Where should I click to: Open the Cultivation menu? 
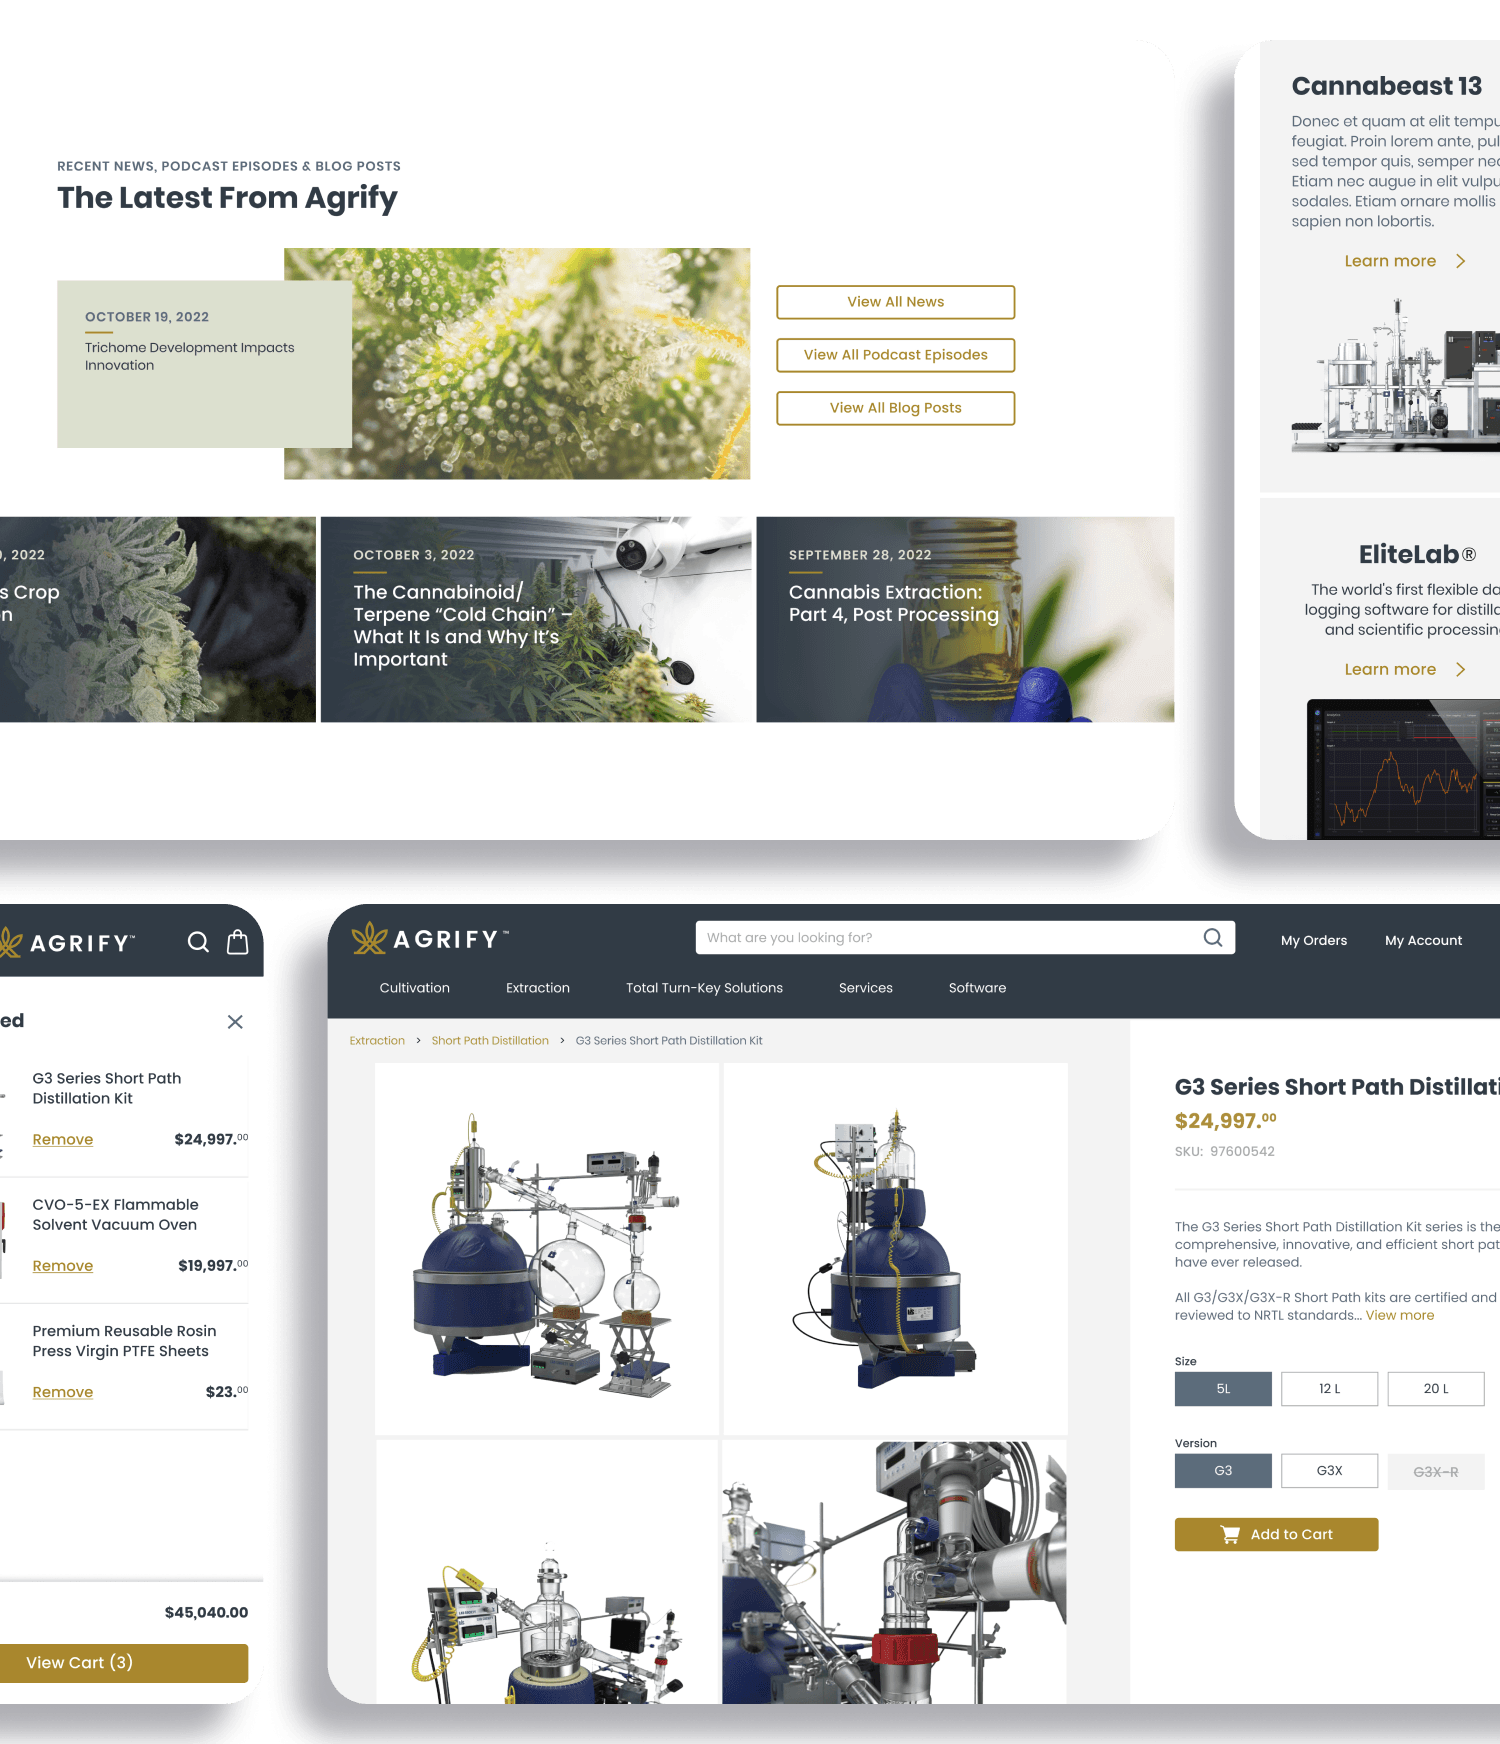(x=415, y=988)
